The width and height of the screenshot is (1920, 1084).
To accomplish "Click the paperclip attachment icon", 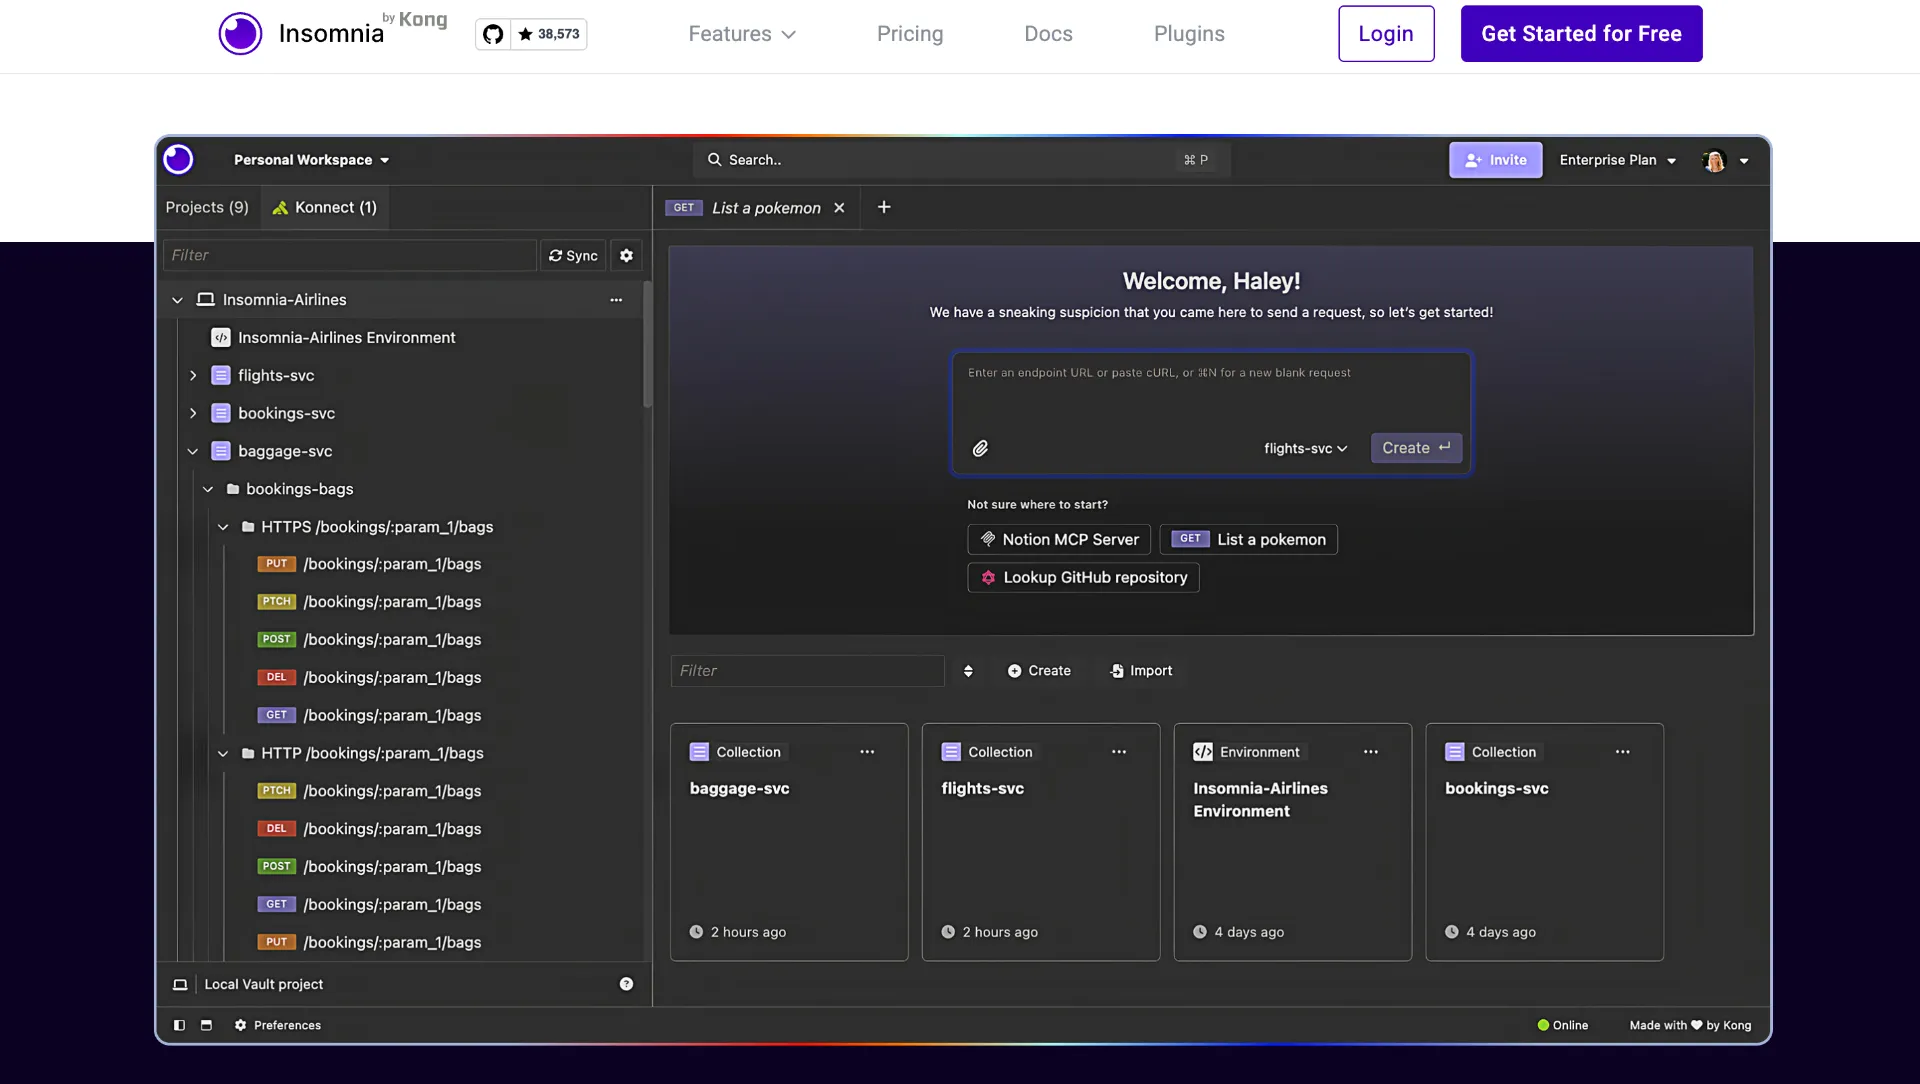I will click(980, 448).
